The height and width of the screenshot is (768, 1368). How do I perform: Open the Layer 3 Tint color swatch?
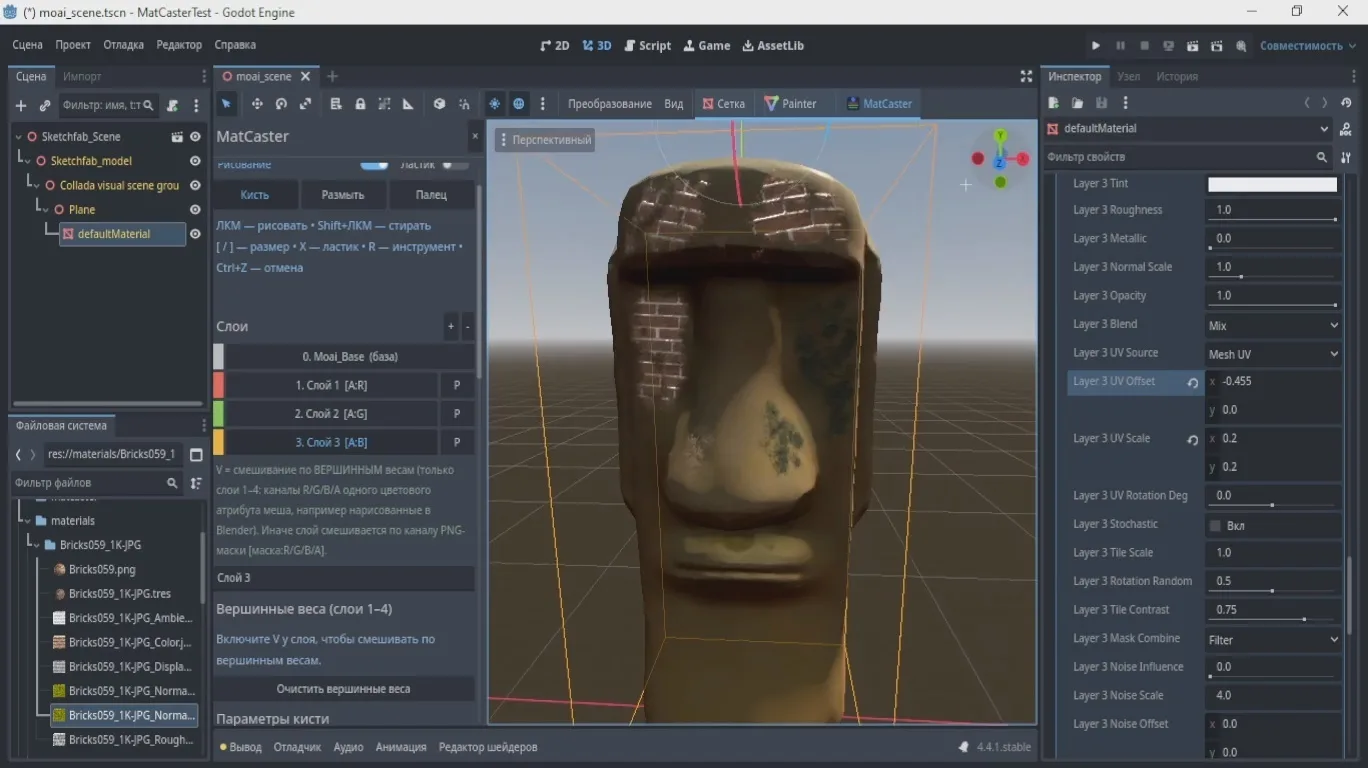click(1272, 184)
